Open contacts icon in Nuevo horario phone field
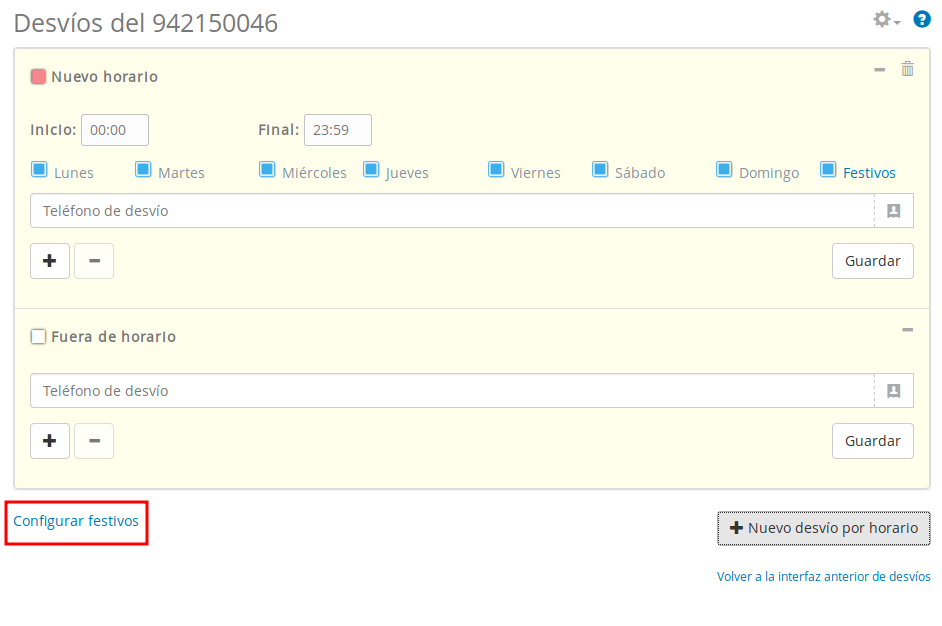942x626 pixels. [894, 211]
